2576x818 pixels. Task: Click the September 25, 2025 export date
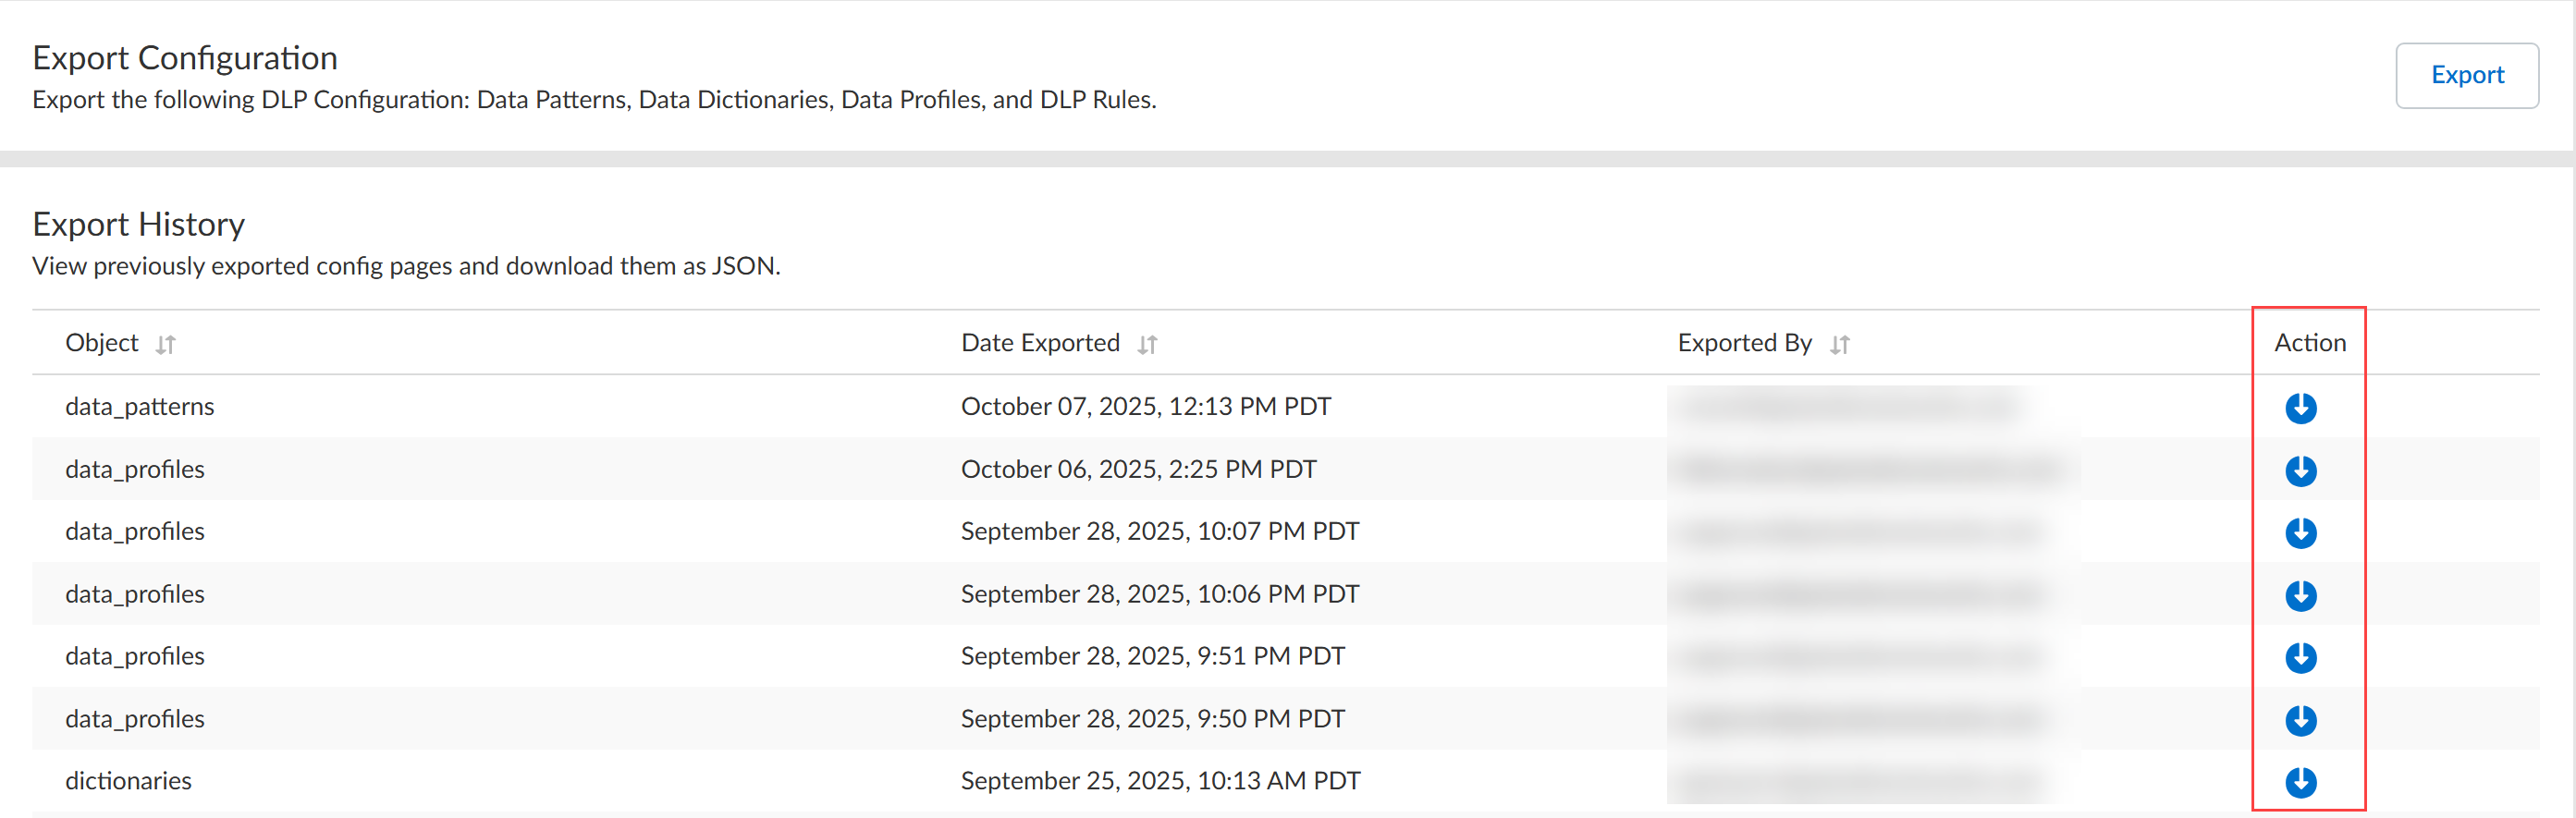1160,781
